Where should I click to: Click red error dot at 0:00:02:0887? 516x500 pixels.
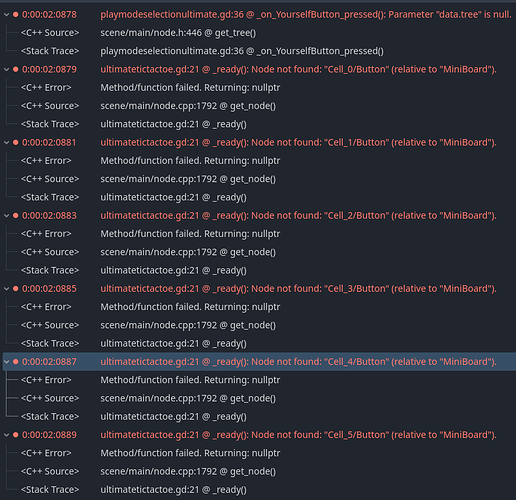pyautogui.click(x=15, y=362)
